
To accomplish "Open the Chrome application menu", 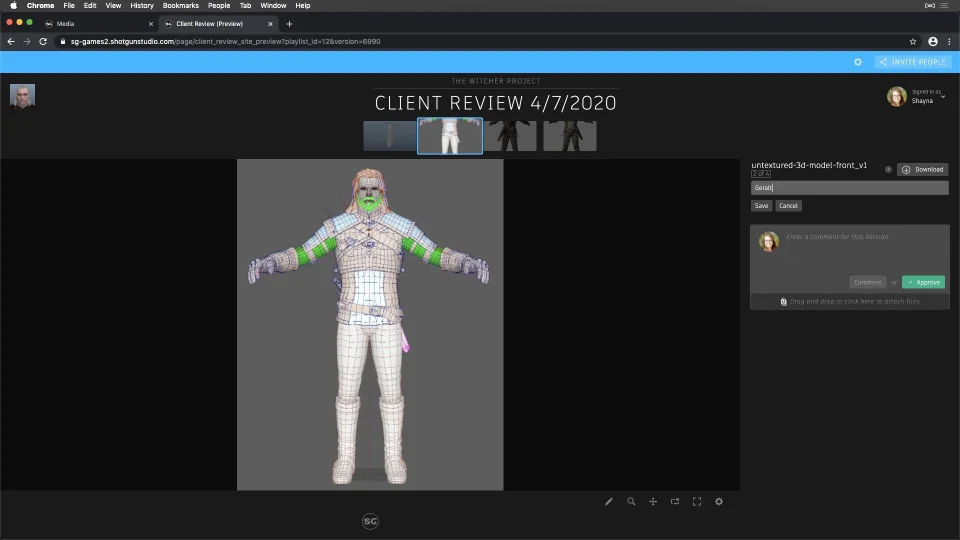I will tap(40, 6).
